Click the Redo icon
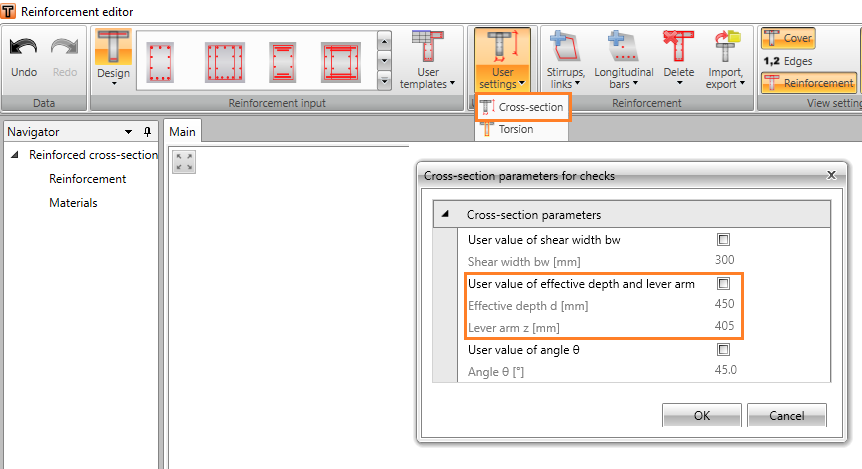The height and width of the screenshot is (469, 862). 64,48
